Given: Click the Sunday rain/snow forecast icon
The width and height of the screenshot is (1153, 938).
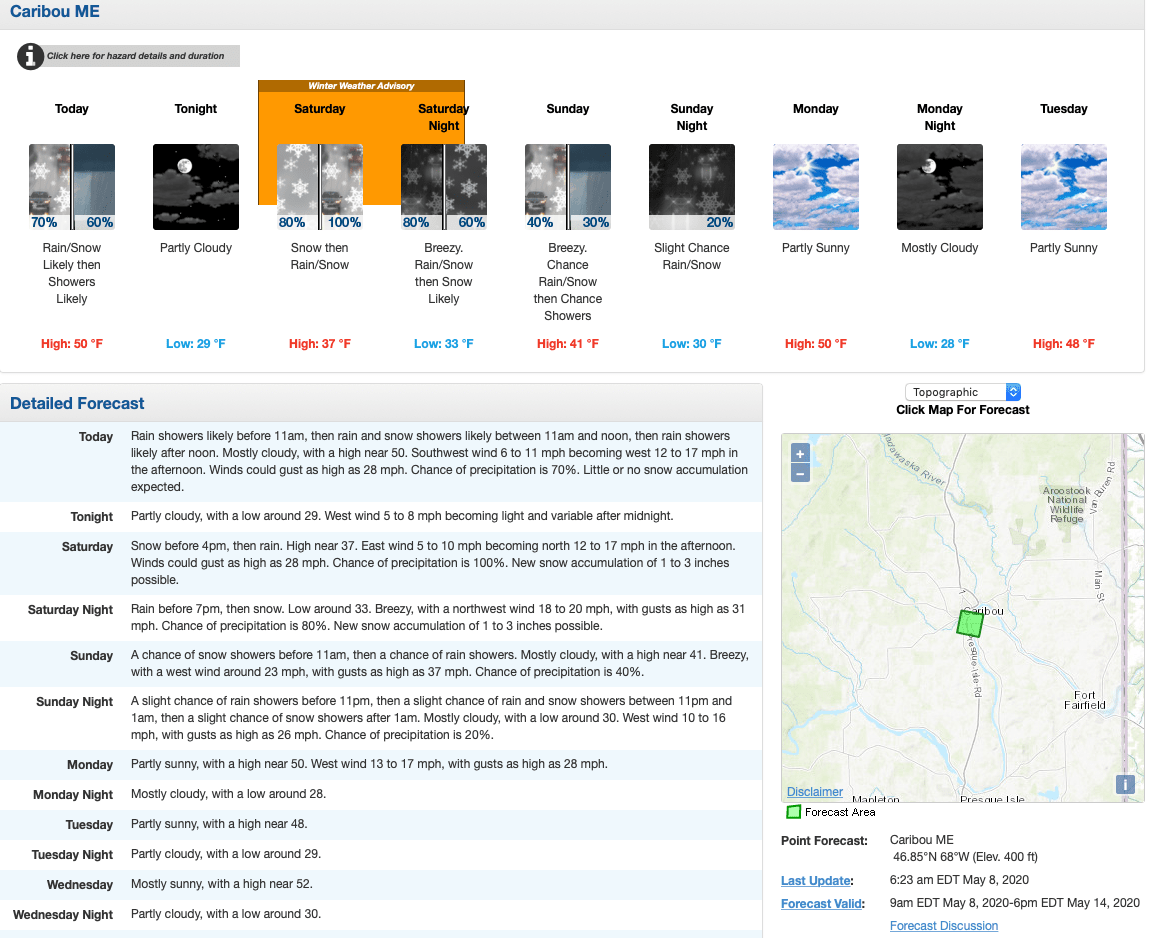Looking at the screenshot, I should (568, 187).
